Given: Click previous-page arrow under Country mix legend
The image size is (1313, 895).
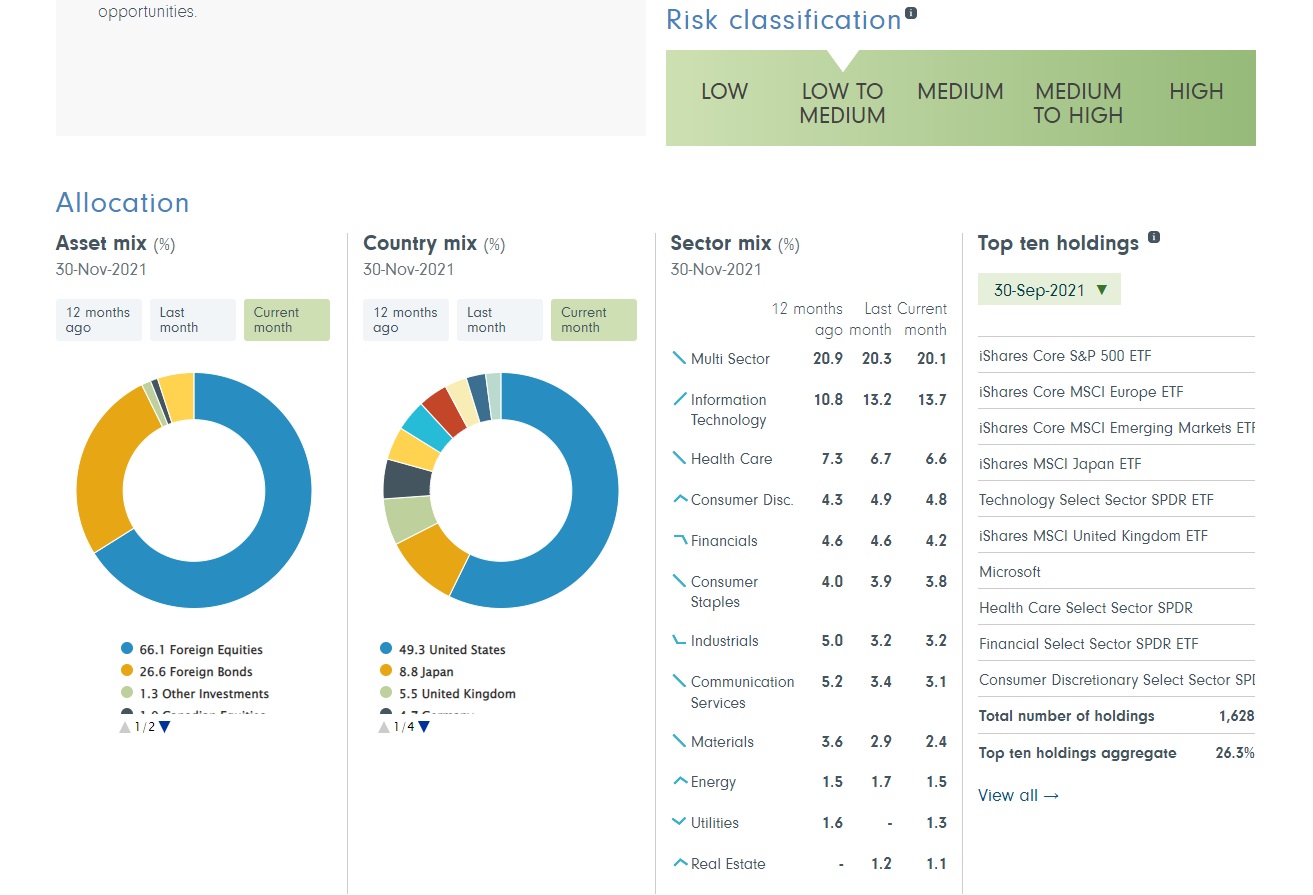Looking at the screenshot, I should click(x=384, y=727).
